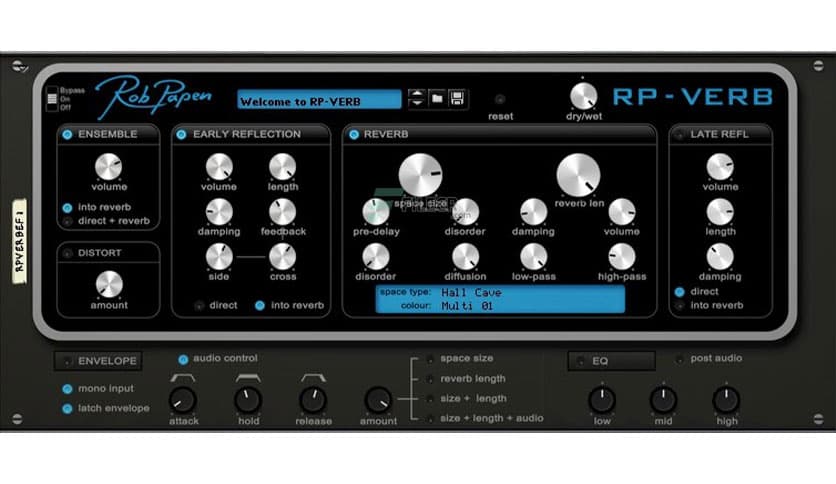The height and width of the screenshot is (484, 836).
Task: Toggle the audio control LED
Action: tap(183, 359)
